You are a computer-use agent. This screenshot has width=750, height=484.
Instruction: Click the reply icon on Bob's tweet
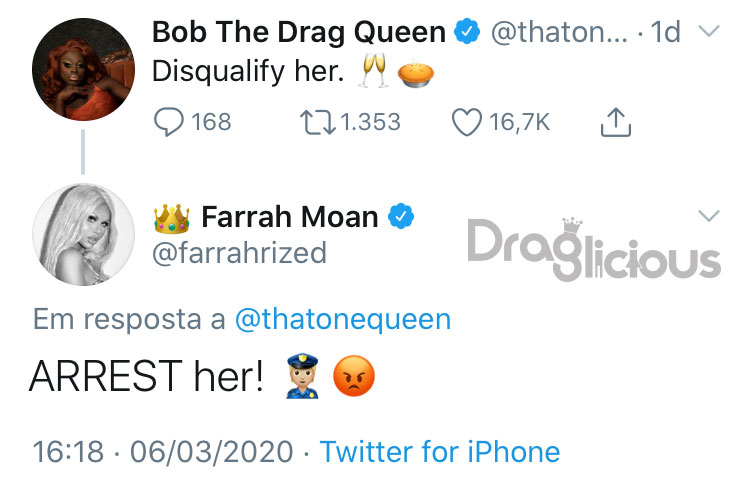click(x=168, y=122)
